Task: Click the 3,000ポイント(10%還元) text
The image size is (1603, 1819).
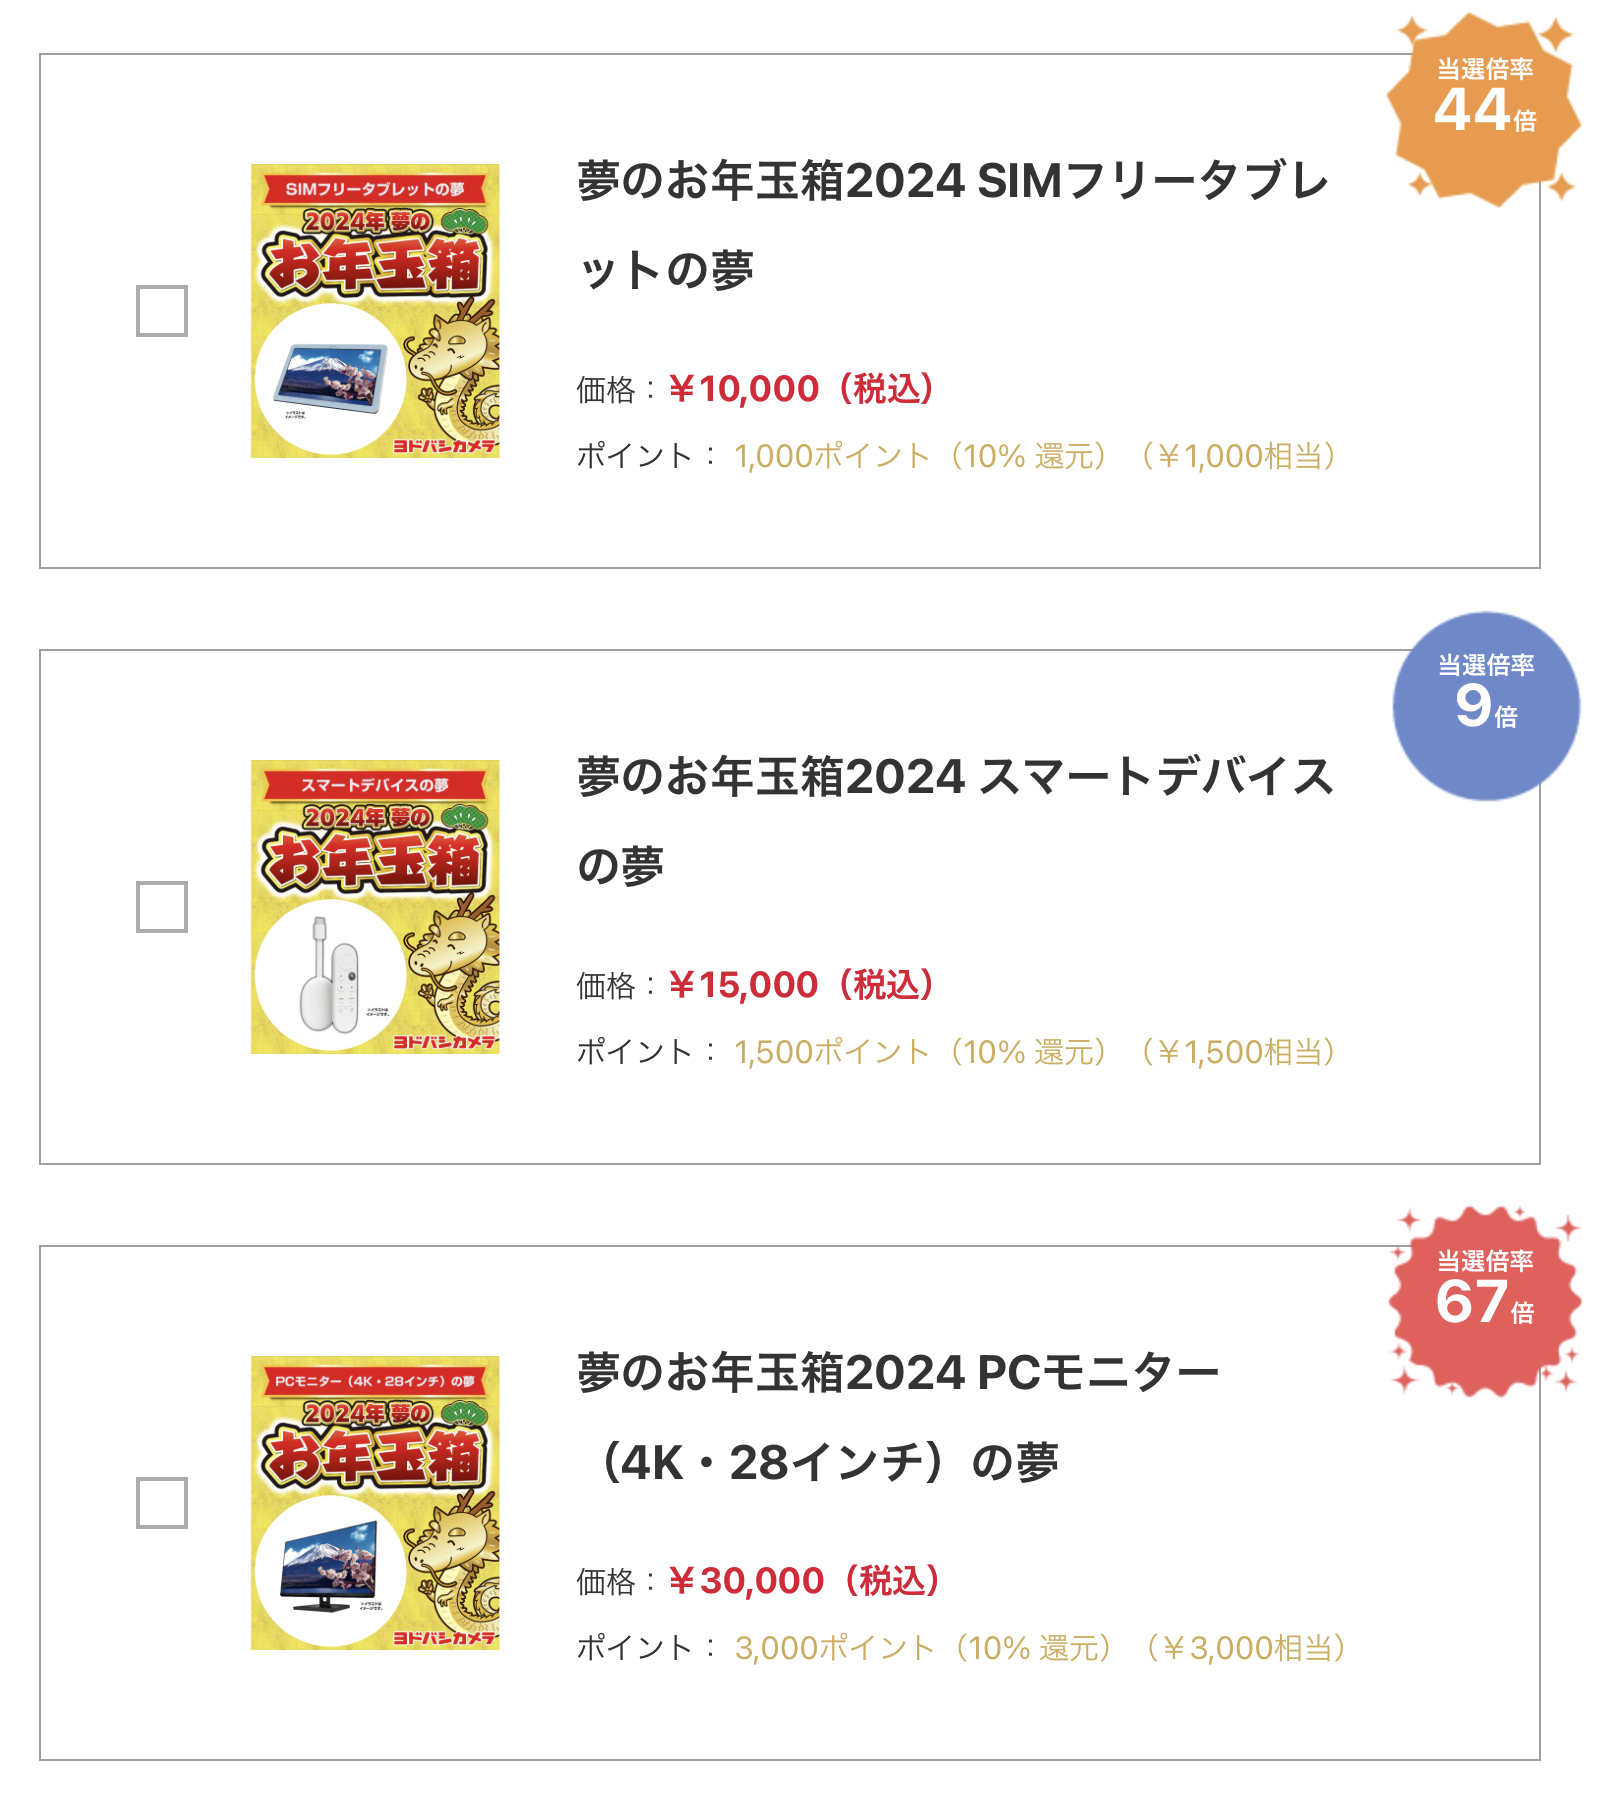Action: click(x=923, y=1648)
